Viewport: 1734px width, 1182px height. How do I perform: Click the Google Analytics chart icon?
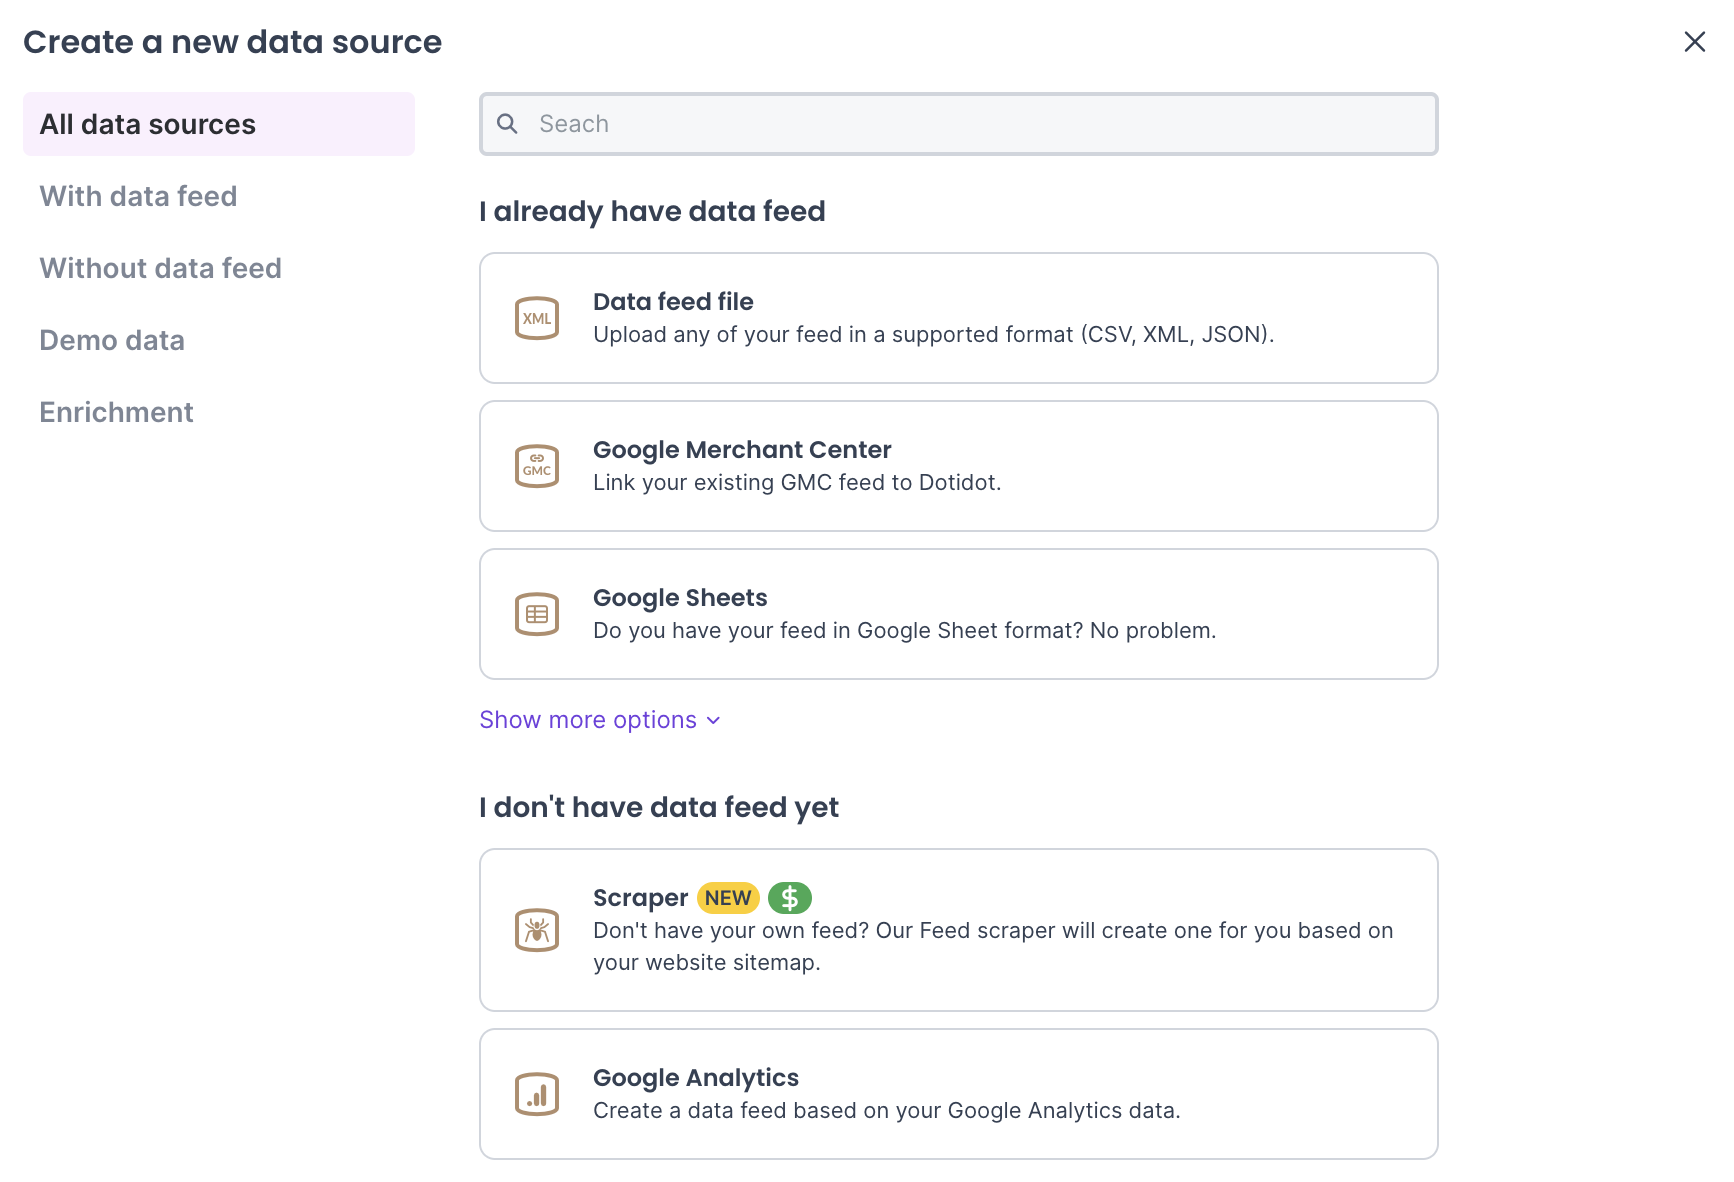click(537, 1094)
